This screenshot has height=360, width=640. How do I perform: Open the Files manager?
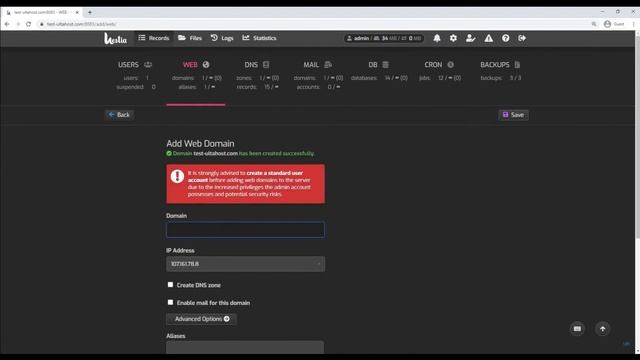pyautogui.click(x=190, y=38)
